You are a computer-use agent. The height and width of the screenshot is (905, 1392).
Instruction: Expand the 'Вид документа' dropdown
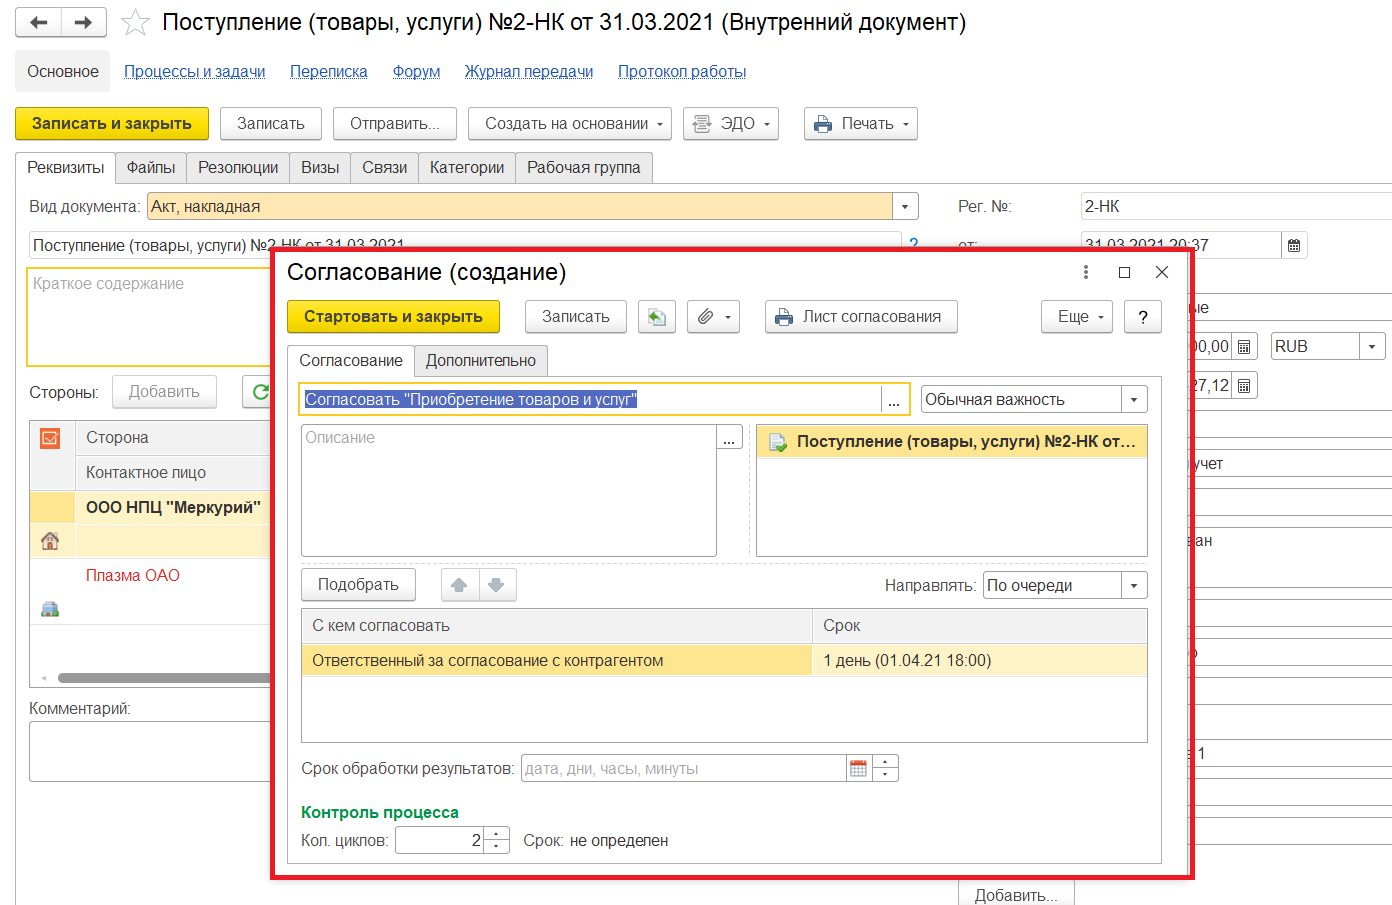tap(904, 207)
